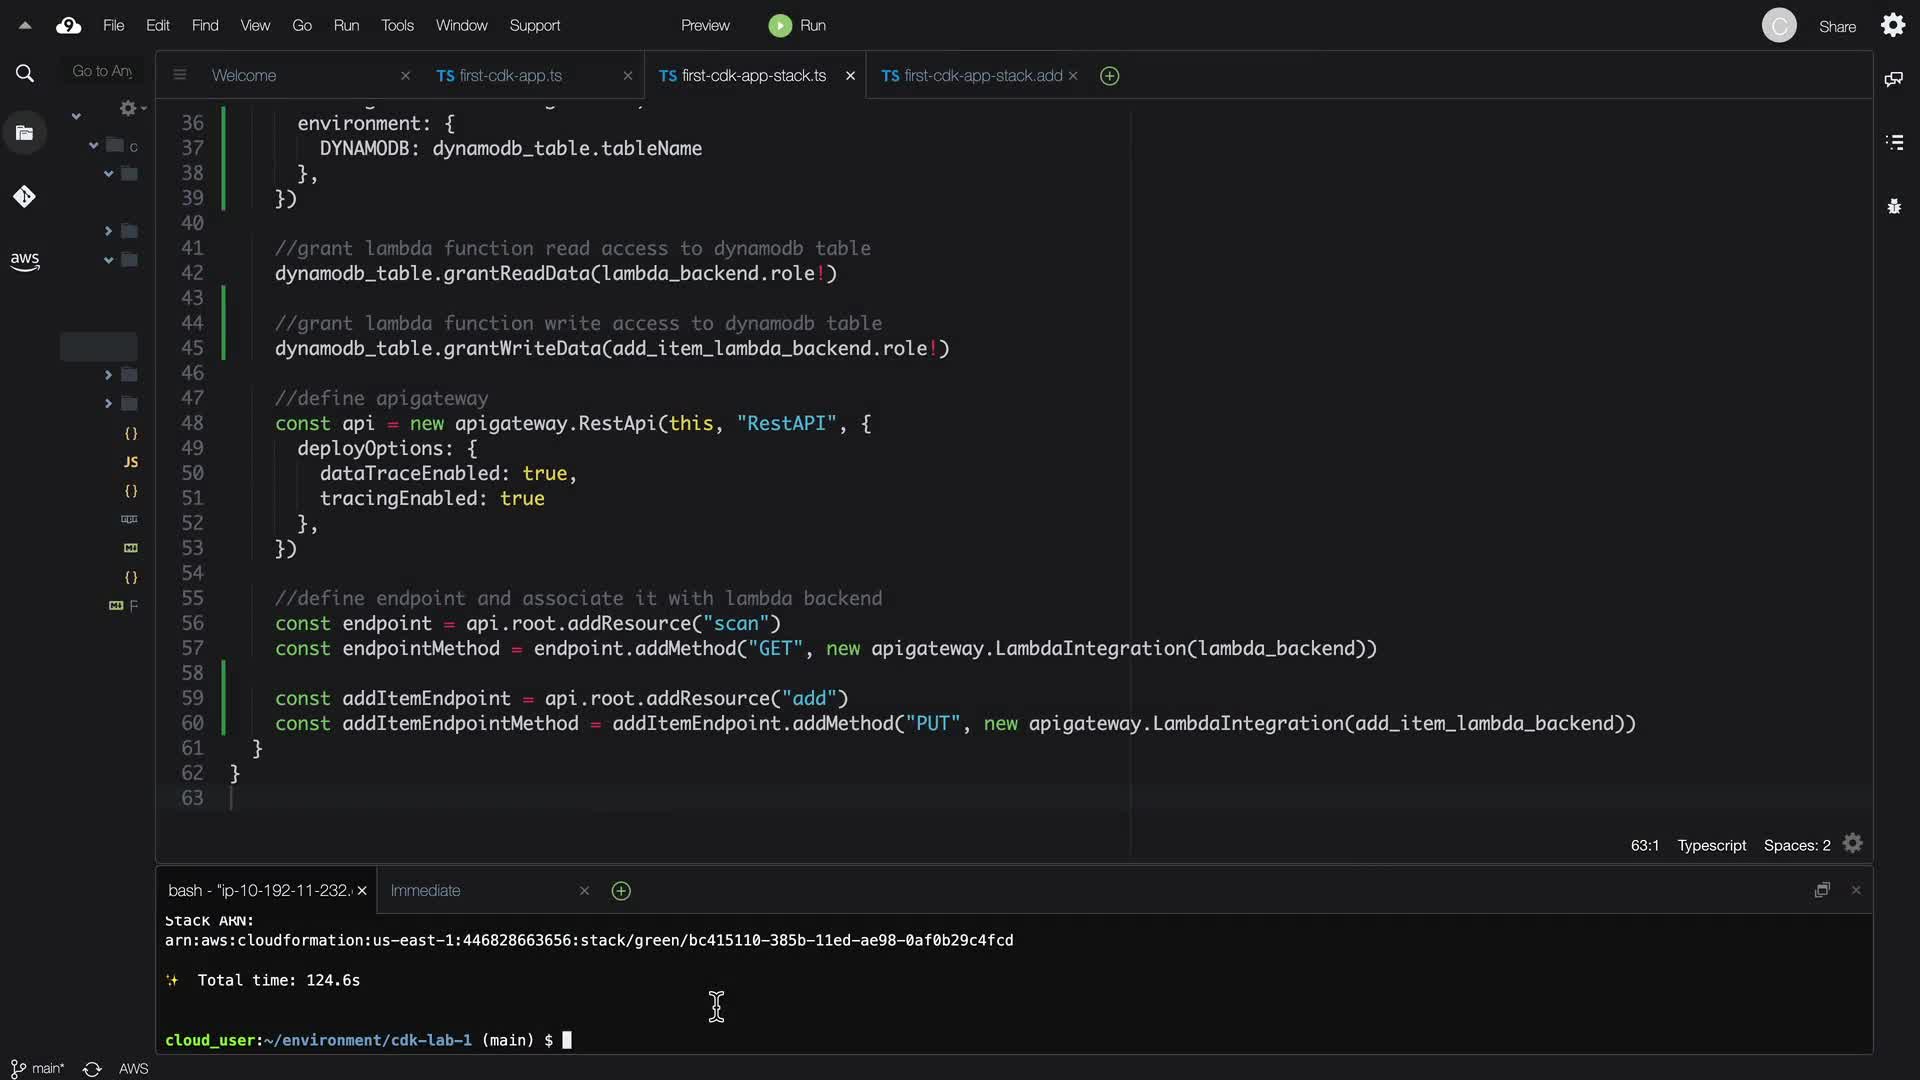The width and height of the screenshot is (1920, 1080).
Task: Open the search panel magnifier icon
Action: click(25, 73)
